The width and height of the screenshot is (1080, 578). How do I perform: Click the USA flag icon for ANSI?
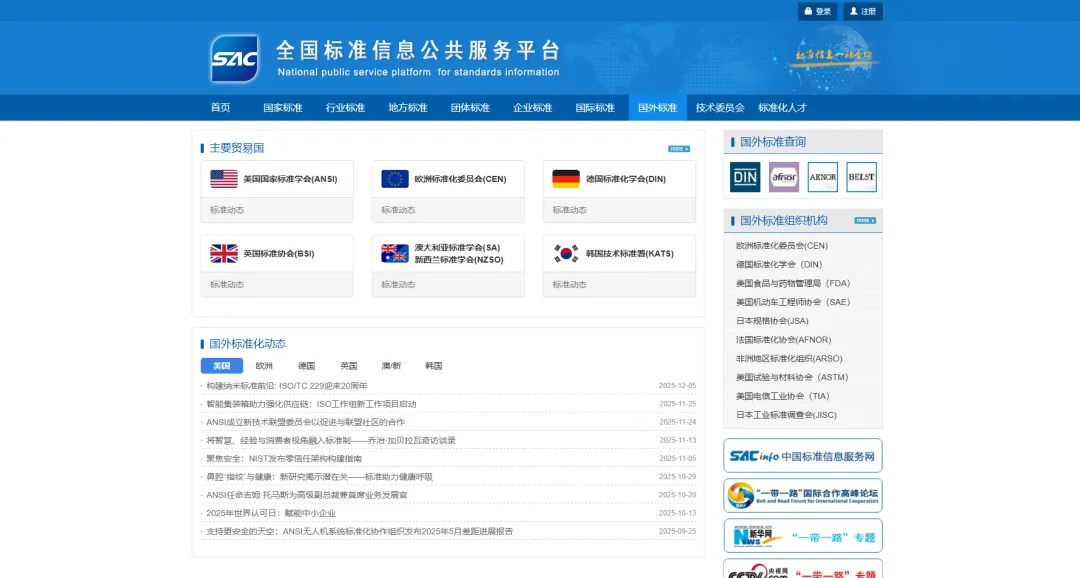coord(224,179)
